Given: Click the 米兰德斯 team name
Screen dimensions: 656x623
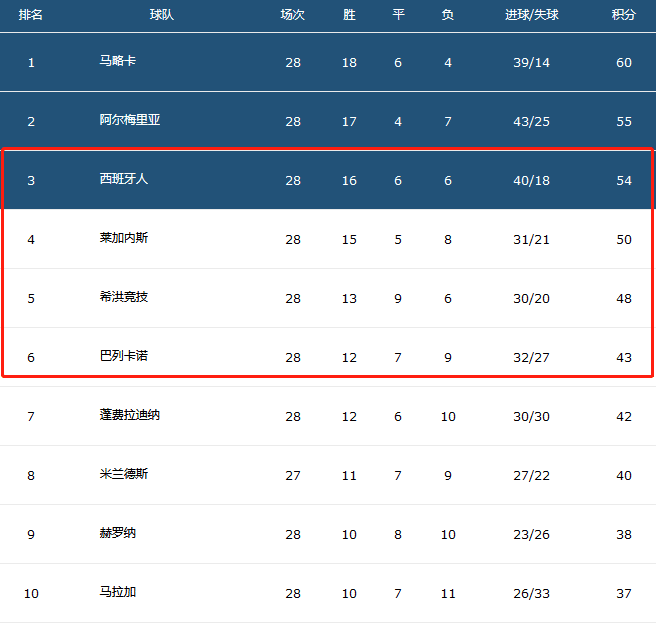Looking at the screenshot, I should pos(124,474).
